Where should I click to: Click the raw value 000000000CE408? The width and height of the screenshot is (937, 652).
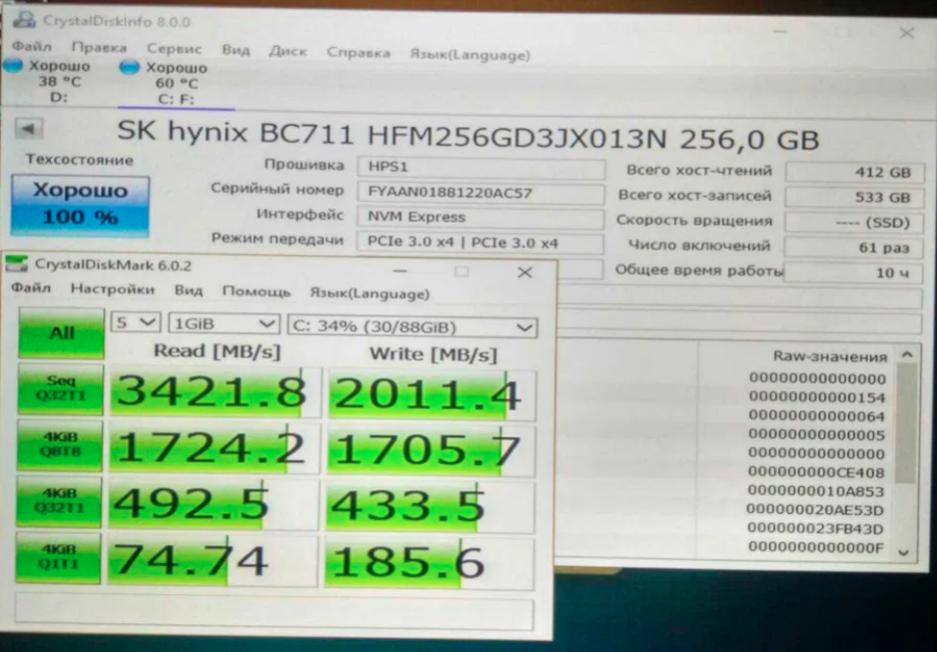[817, 472]
